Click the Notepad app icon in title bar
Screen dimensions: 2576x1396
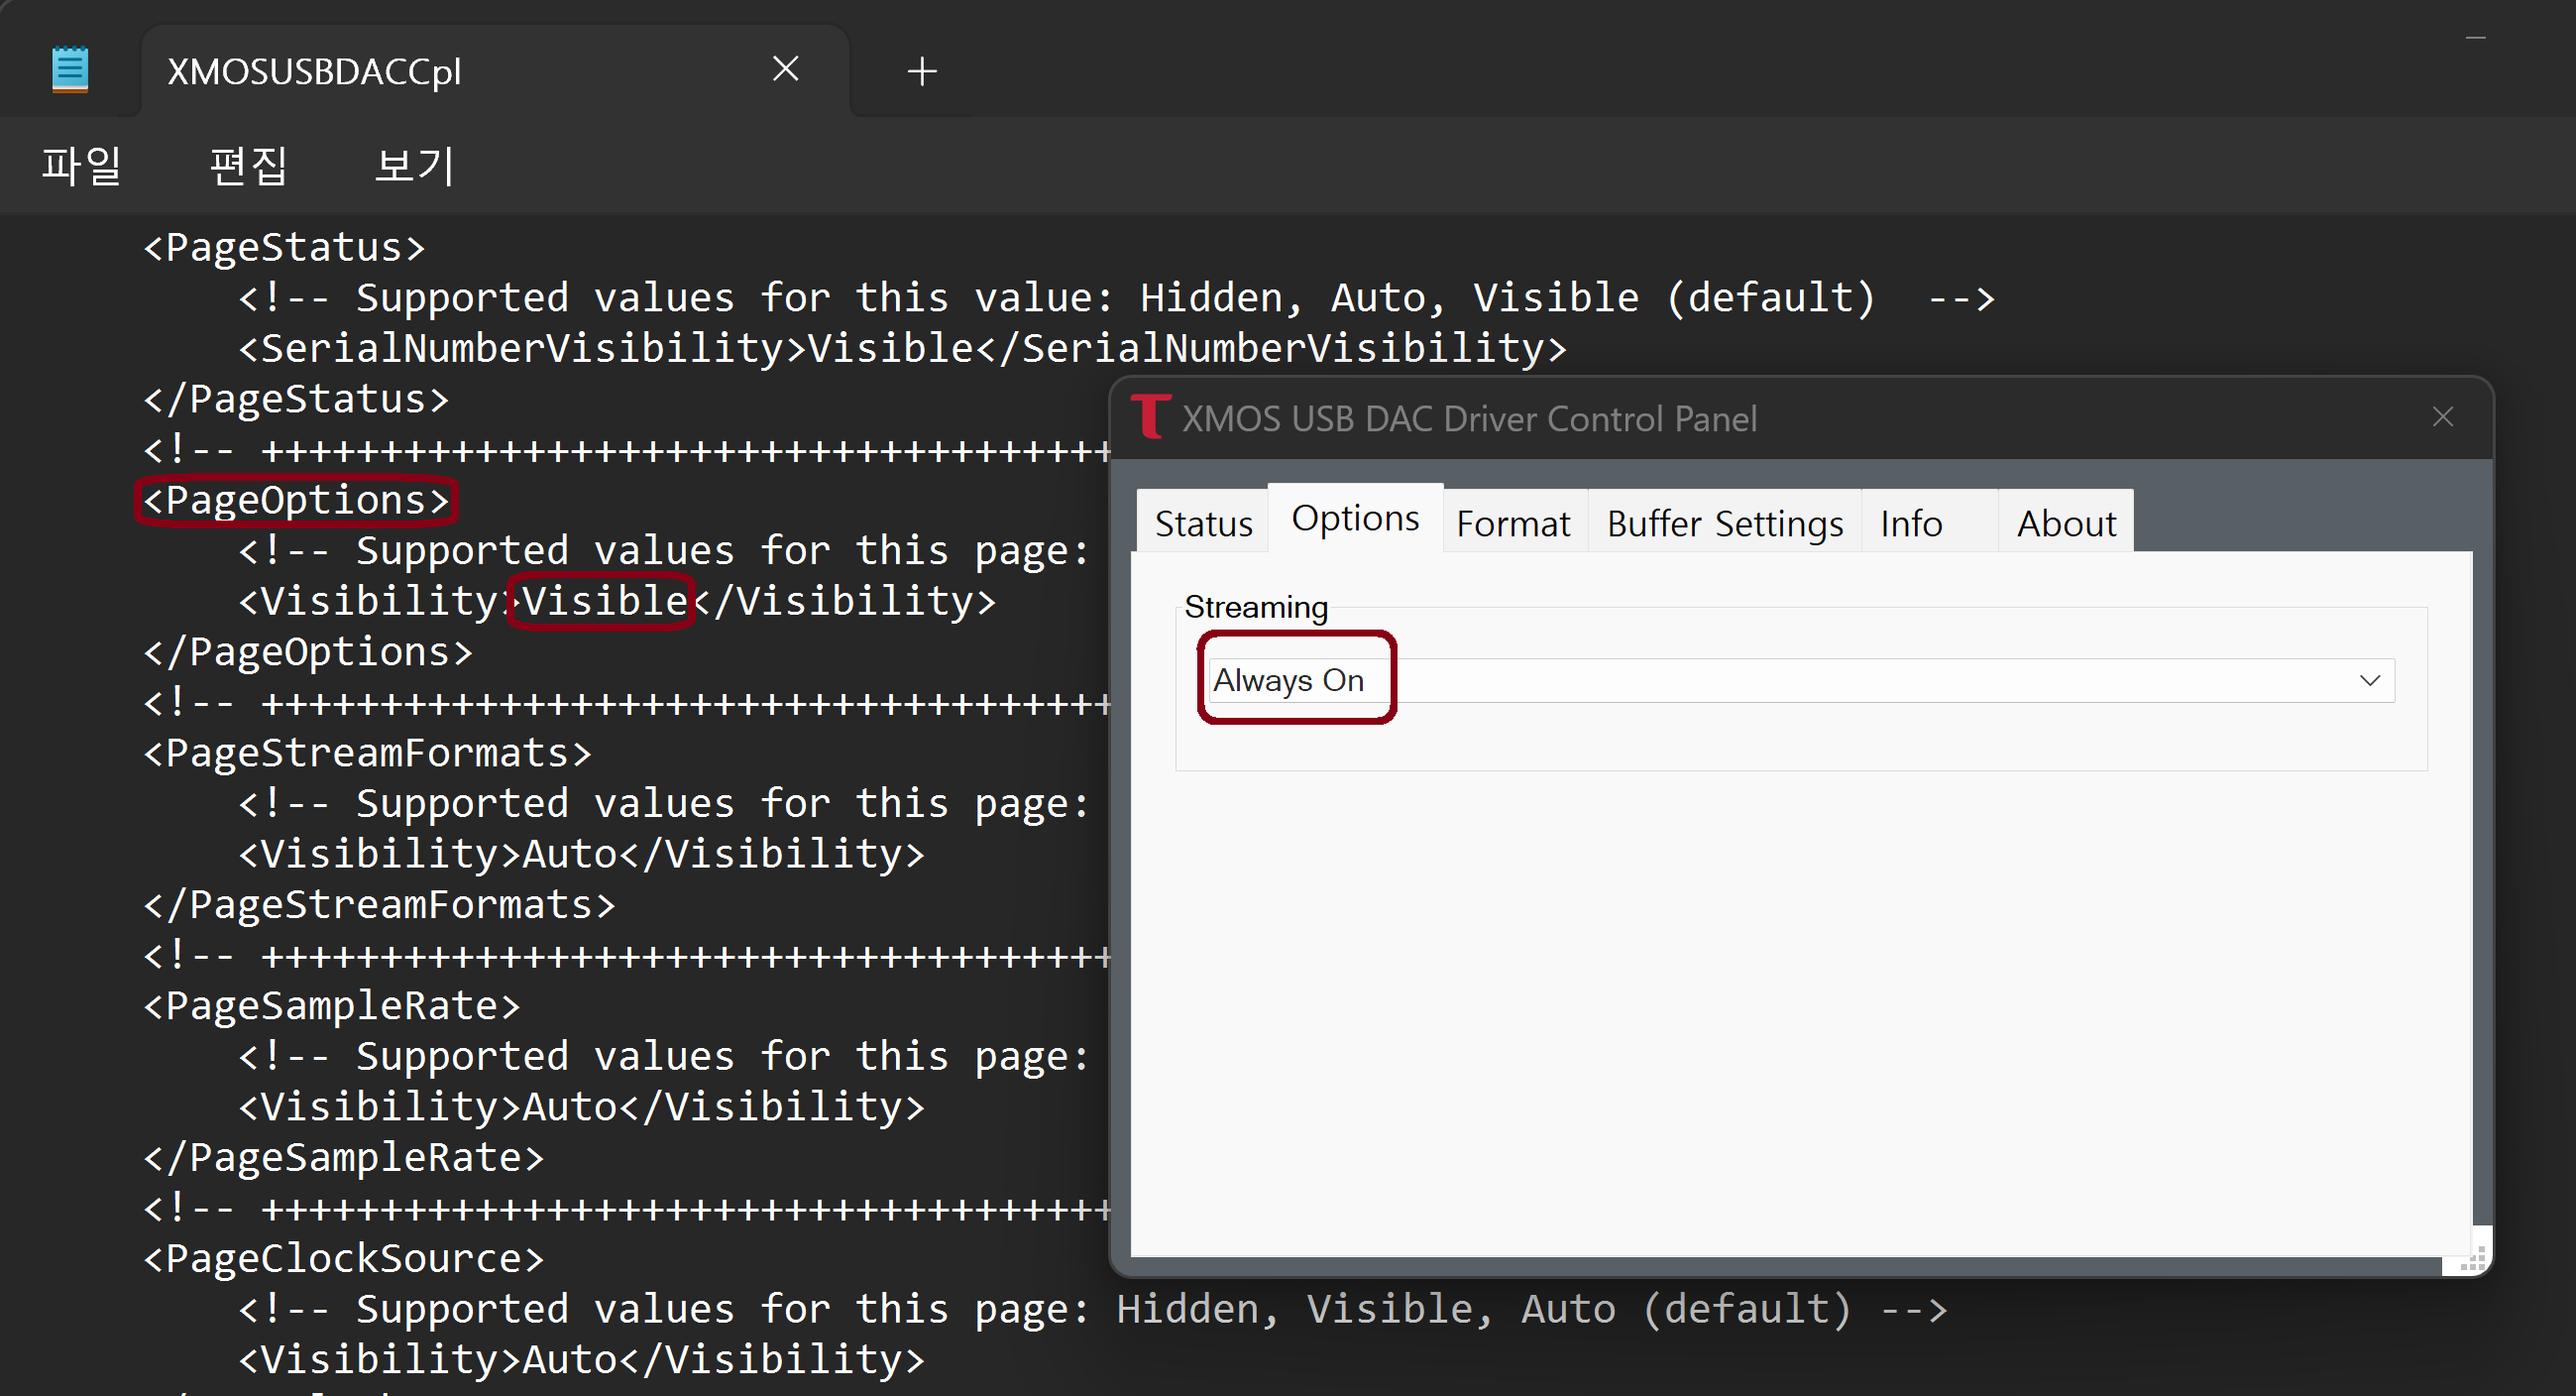[x=70, y=70]
